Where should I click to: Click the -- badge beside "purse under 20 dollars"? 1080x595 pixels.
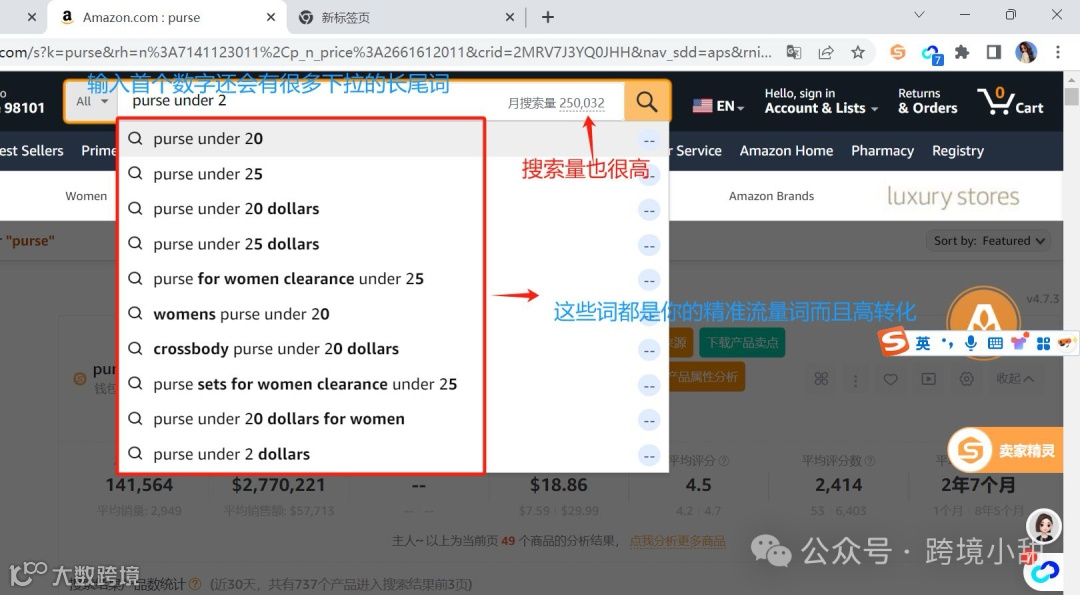(x=649, y=210)
